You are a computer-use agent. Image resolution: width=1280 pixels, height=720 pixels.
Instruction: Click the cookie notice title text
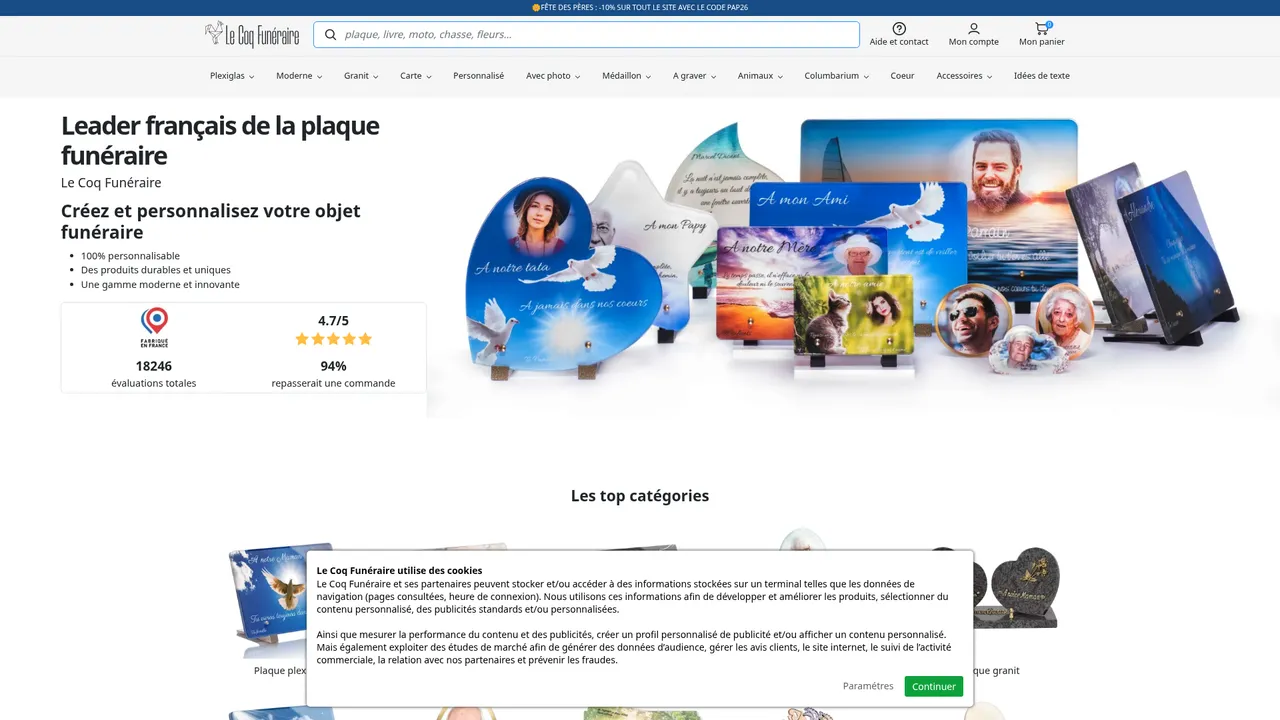coord(399,570)
